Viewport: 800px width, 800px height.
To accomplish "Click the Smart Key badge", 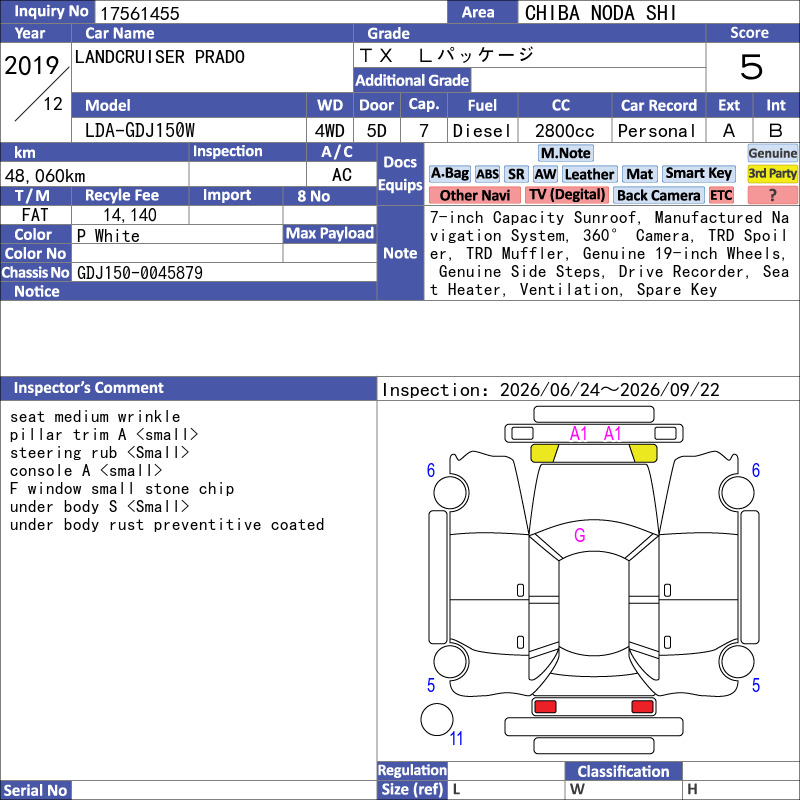I will coord(698,174).
